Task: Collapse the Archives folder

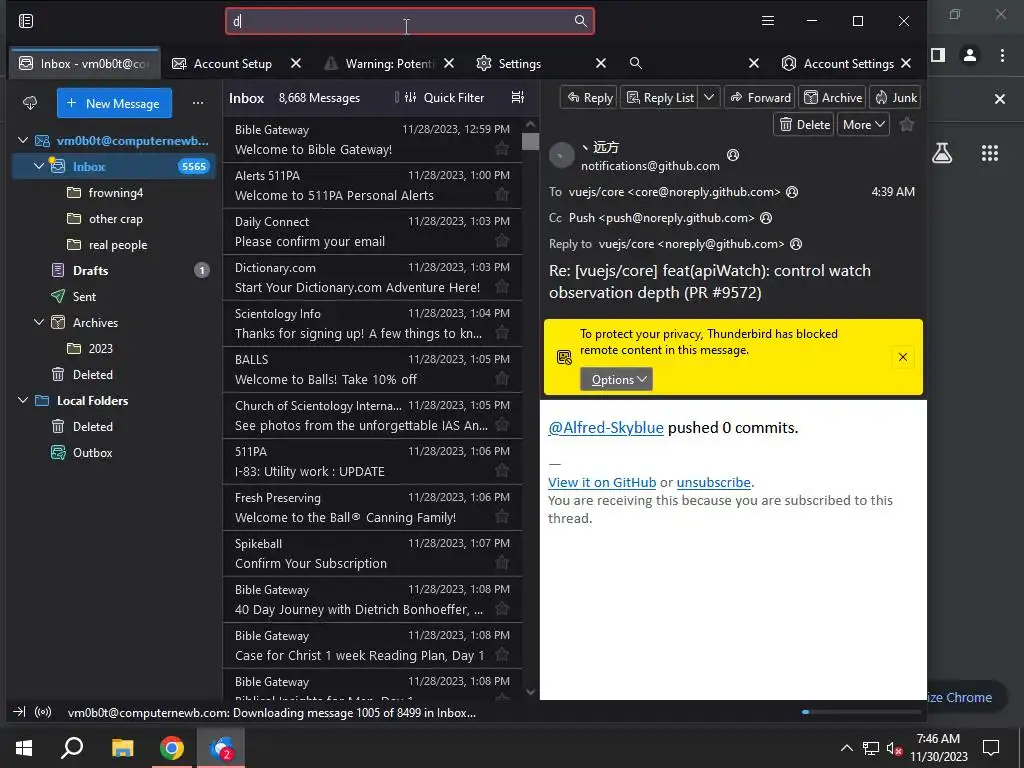Action: 39,322
